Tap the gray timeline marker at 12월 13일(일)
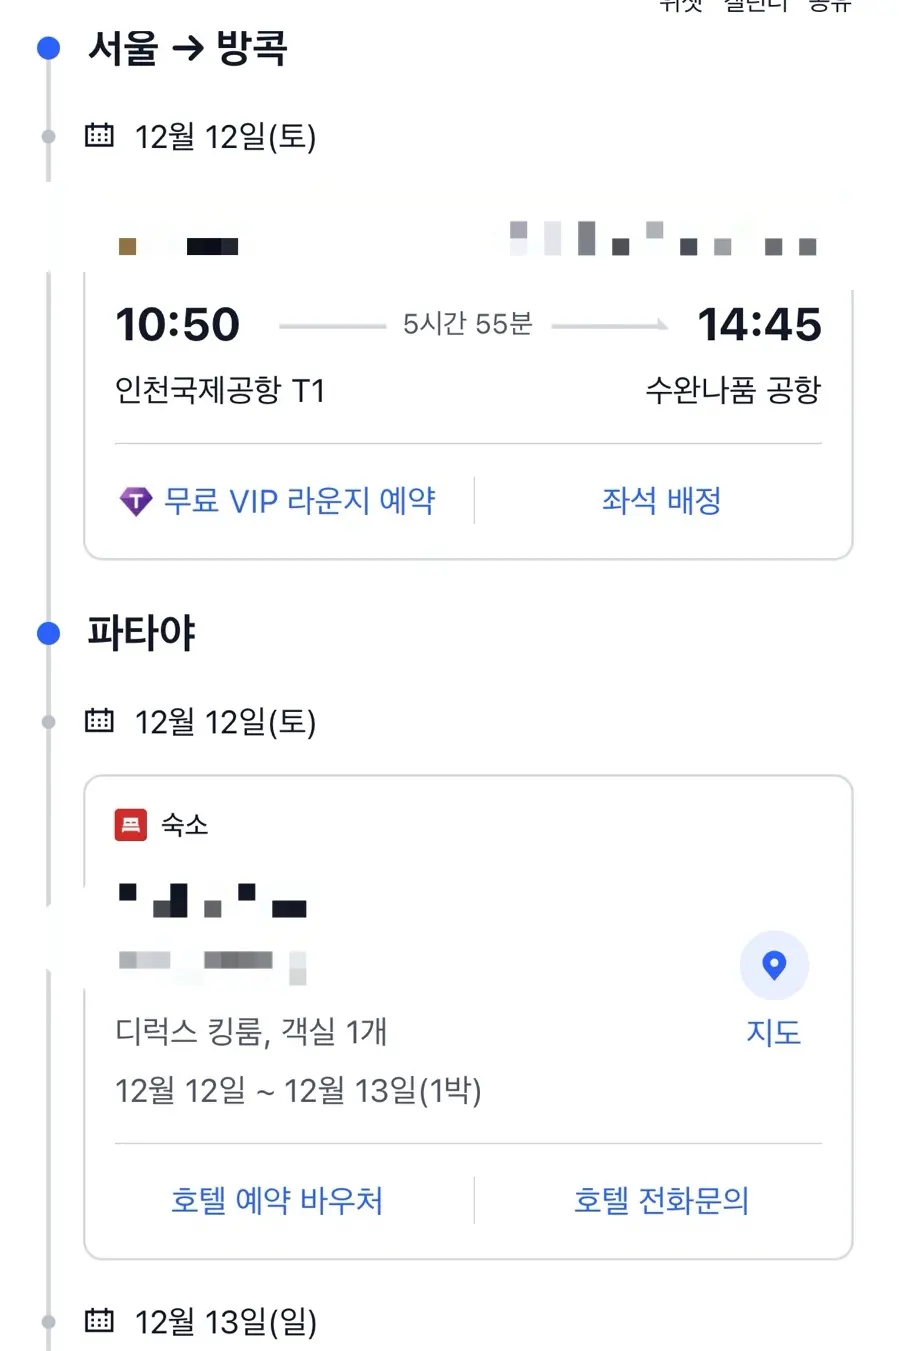The width and height of the screenshot is (899, 1351). click(48, 1321)
